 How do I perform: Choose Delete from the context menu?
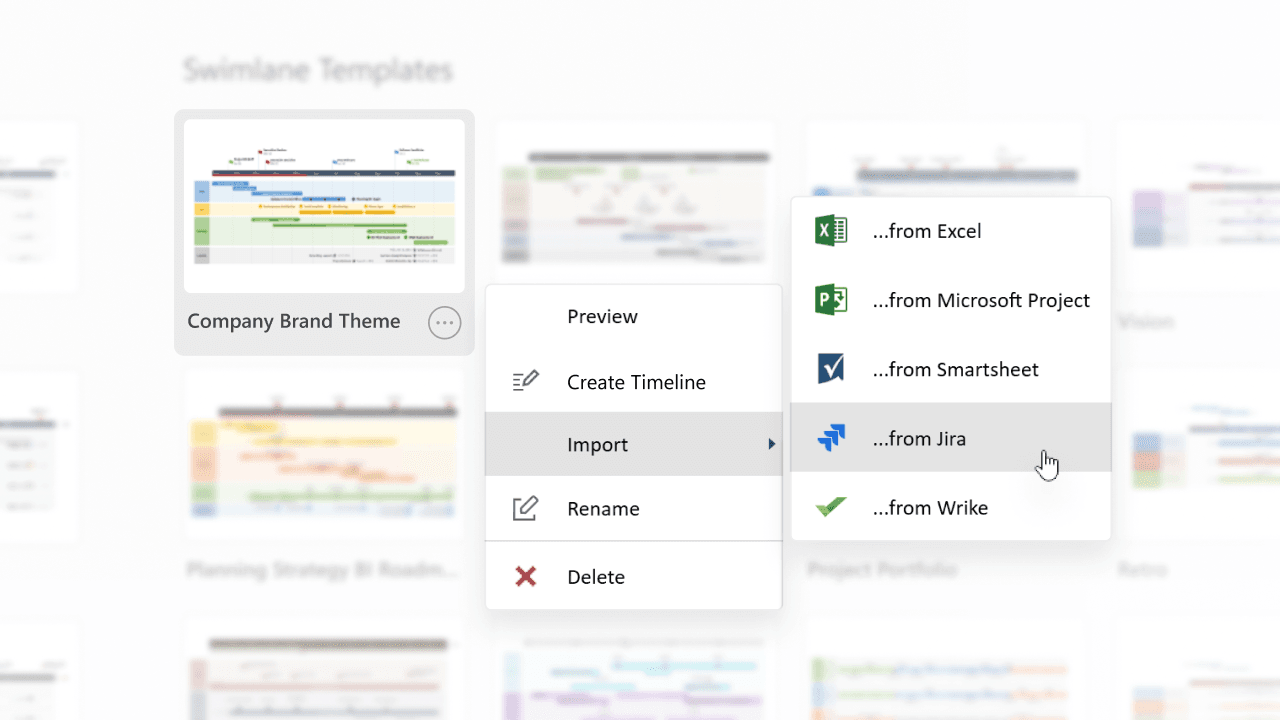(x=634, y=577)
